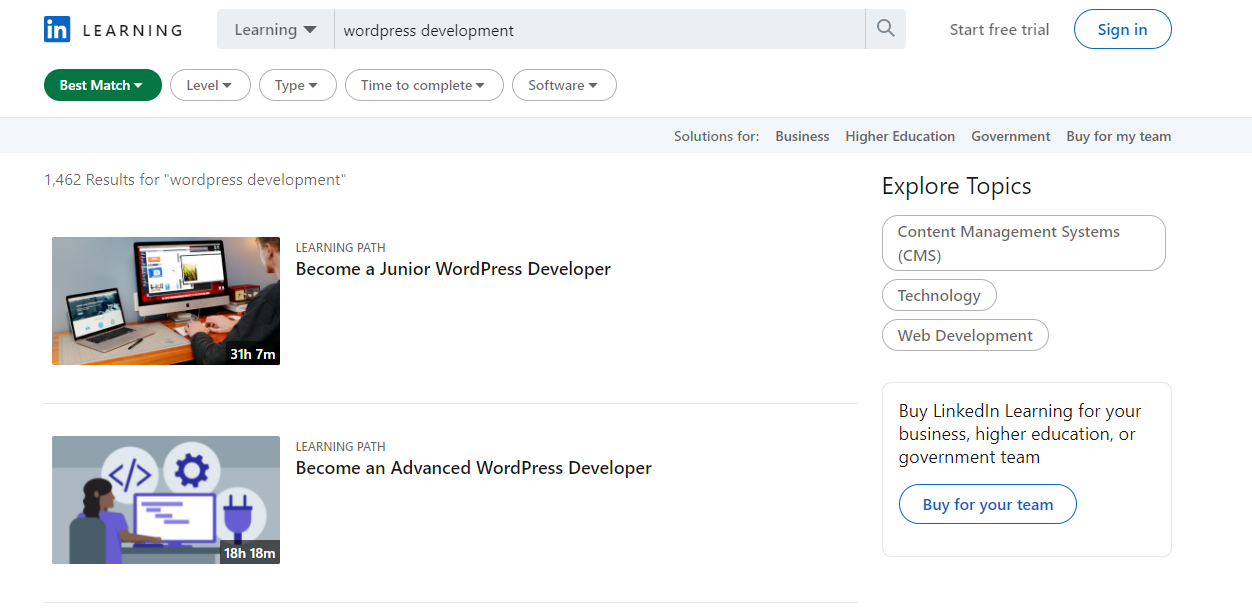
Task: Select the Web Development topic
Action: click(x=965, y=335)
